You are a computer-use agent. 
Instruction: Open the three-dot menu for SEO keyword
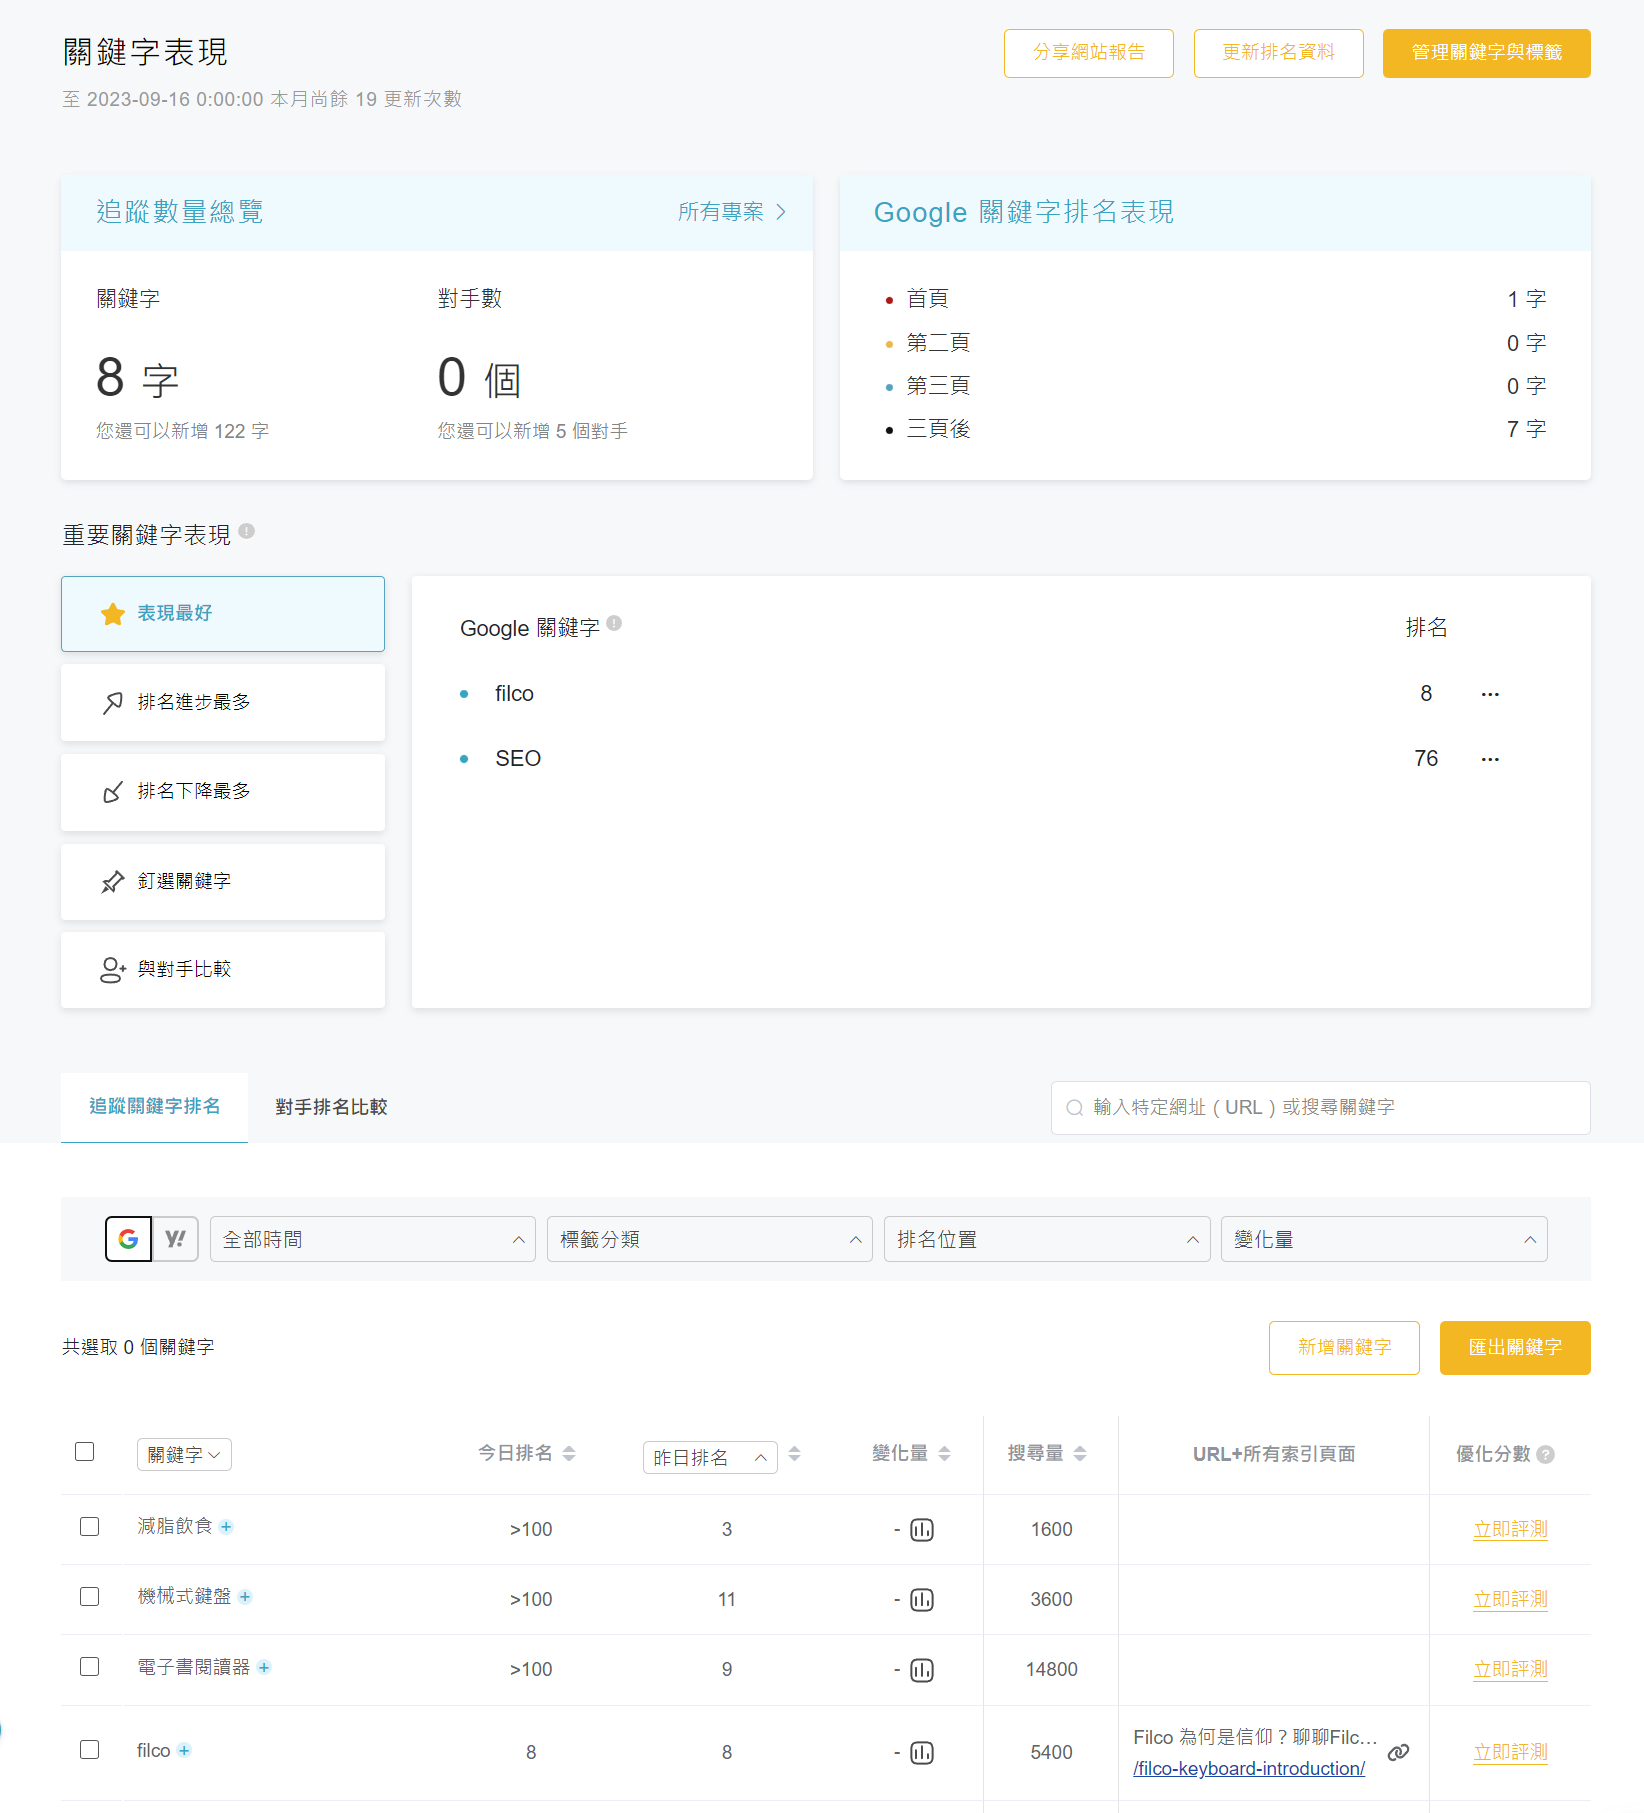pyautogui.click(x=1489, y=759)
